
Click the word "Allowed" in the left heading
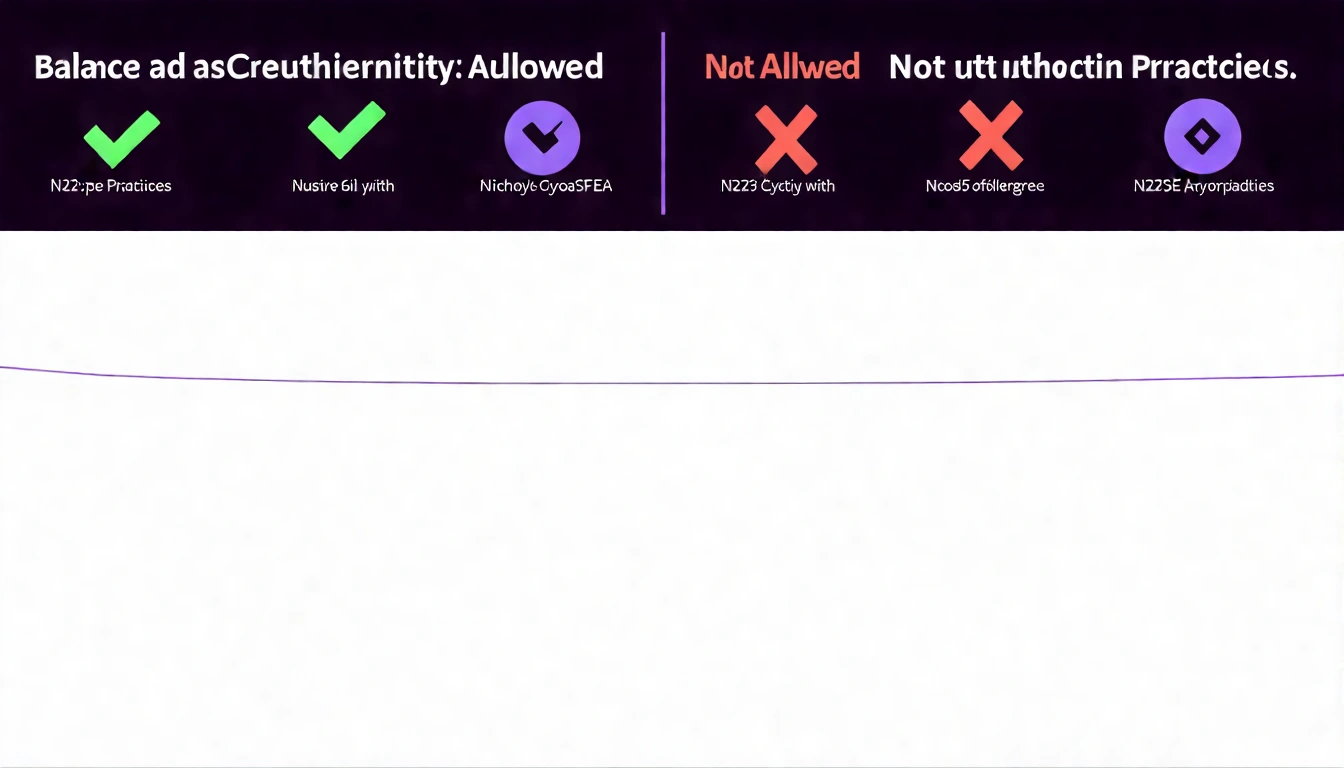click(540, 67)
